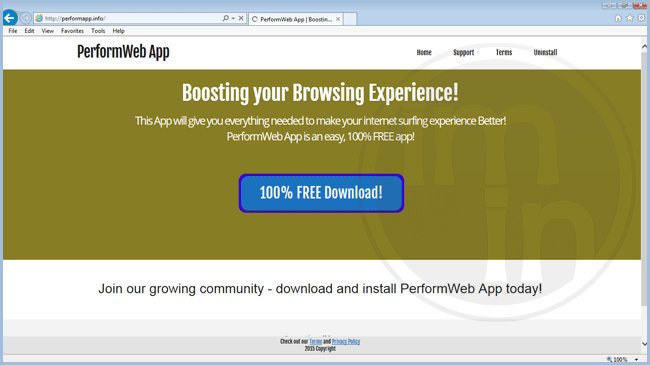Close the PerformWeb App tab
650x365 pixels.
click(x=338, y=19)
